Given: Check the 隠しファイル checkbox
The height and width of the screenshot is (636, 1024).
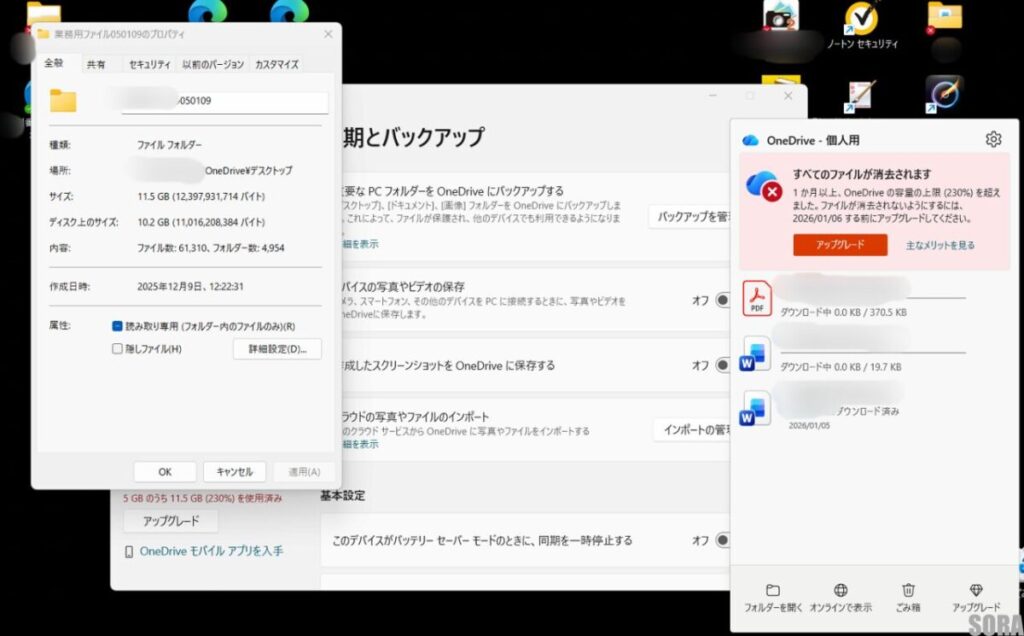Looking at the screenshot, I should tap(117, 348).
